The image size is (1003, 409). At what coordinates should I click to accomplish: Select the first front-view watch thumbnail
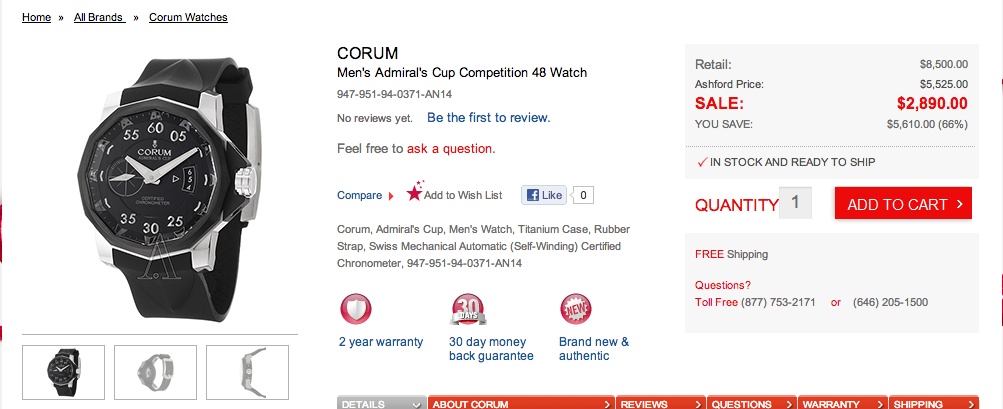pyautogui.click(x=63, y=372)
